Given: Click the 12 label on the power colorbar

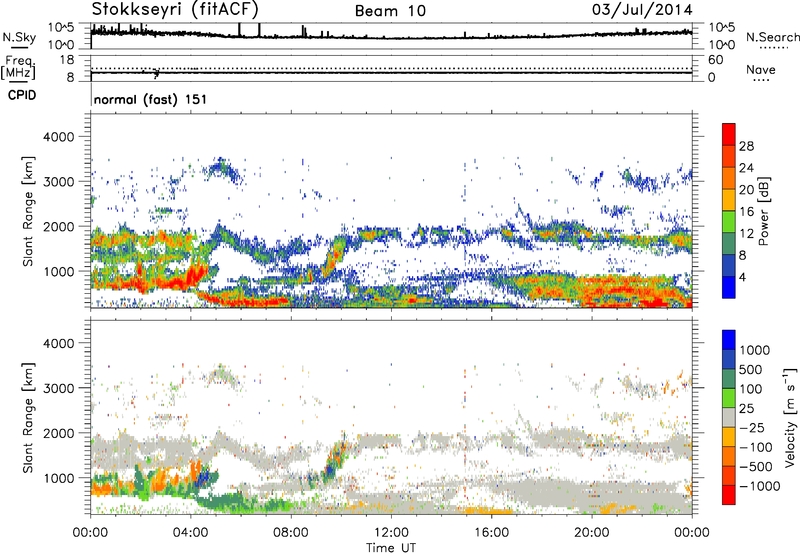Looking at the screenshot, I should (746, 234).
